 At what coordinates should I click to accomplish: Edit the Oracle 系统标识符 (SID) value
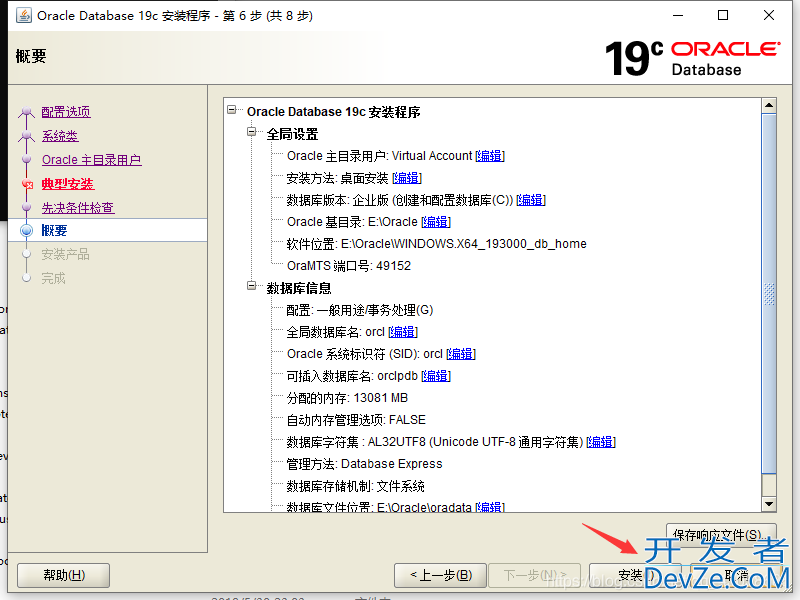pyautogui.click(x=461, y=354)
